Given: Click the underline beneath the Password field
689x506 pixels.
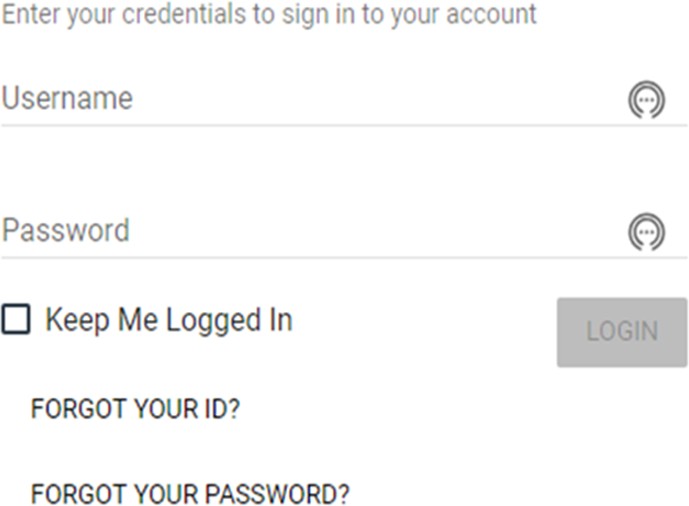Looking at the screenshot, I should click(x=344, y=258).
